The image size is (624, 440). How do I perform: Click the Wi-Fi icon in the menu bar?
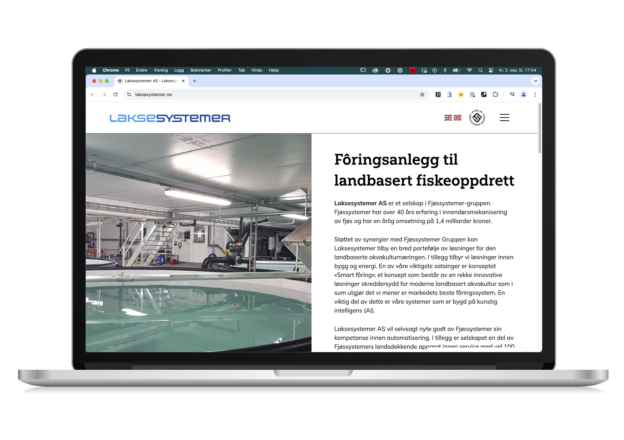[470, 70]
